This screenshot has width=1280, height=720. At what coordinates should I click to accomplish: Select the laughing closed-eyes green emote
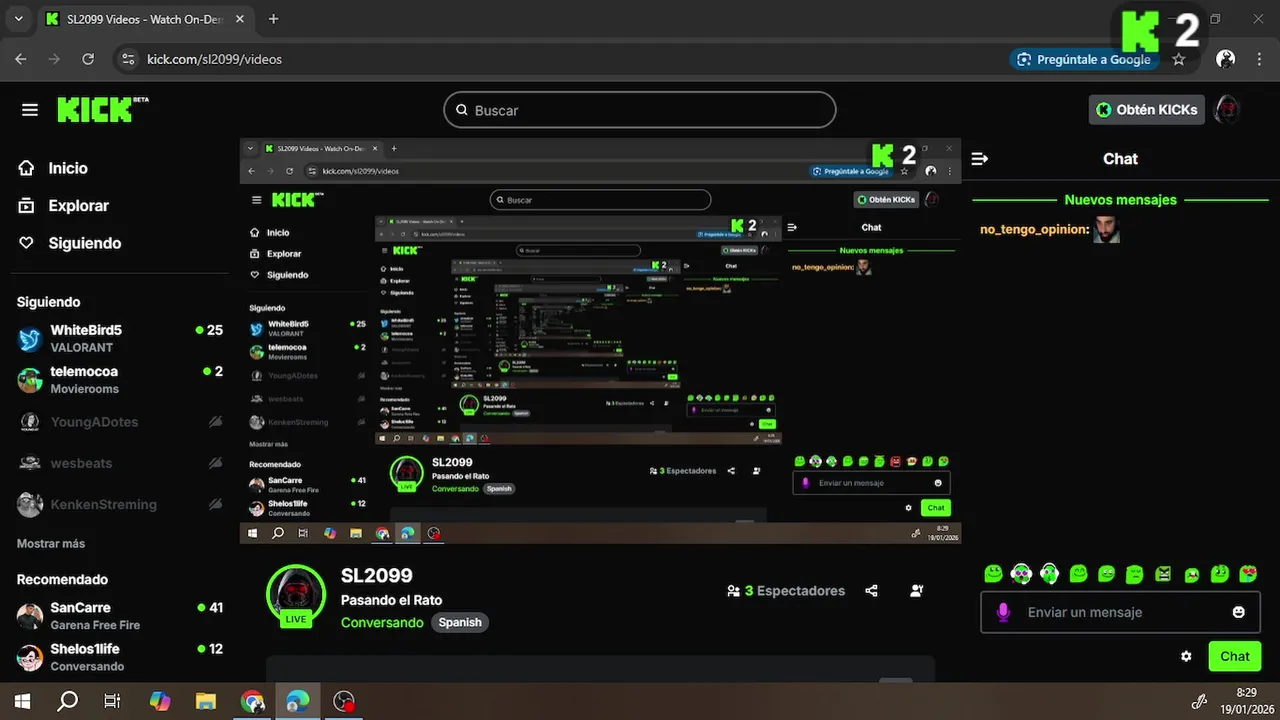tap(1078, 574)
